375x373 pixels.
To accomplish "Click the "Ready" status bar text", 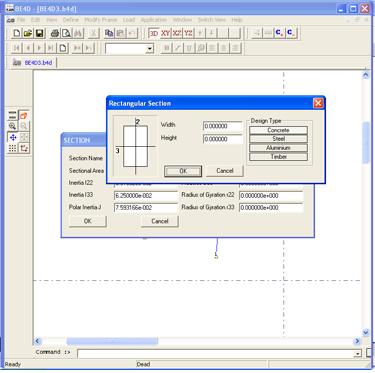I will pyautogui.click(x=13, y=364).
